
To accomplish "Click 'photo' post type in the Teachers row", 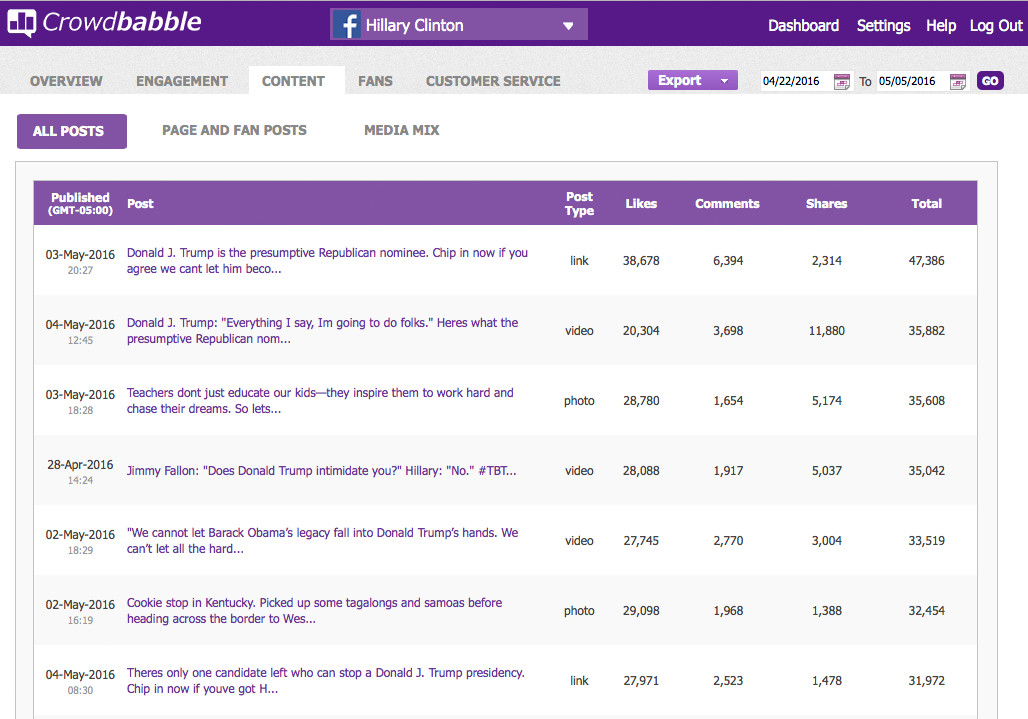I will [579, 400].
